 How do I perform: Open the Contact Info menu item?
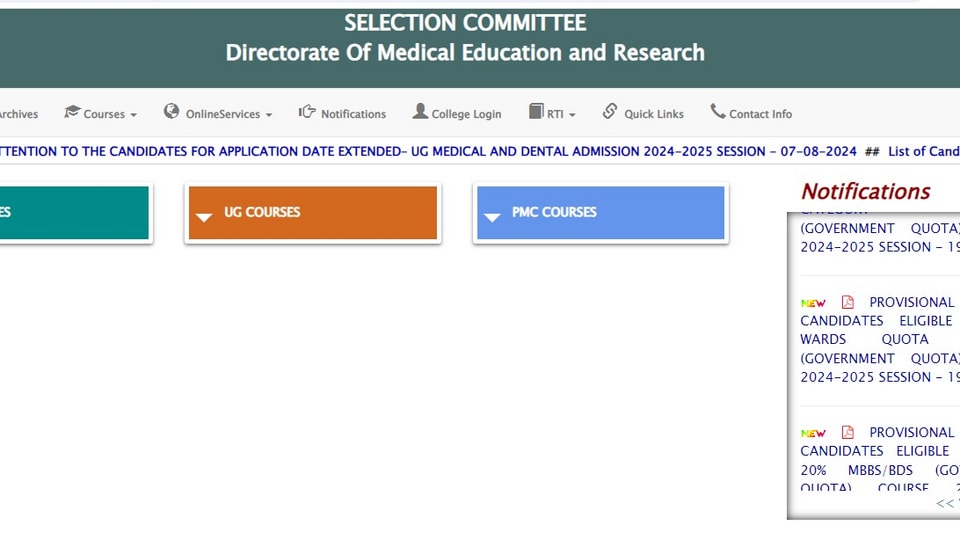[x=751, y=113]
